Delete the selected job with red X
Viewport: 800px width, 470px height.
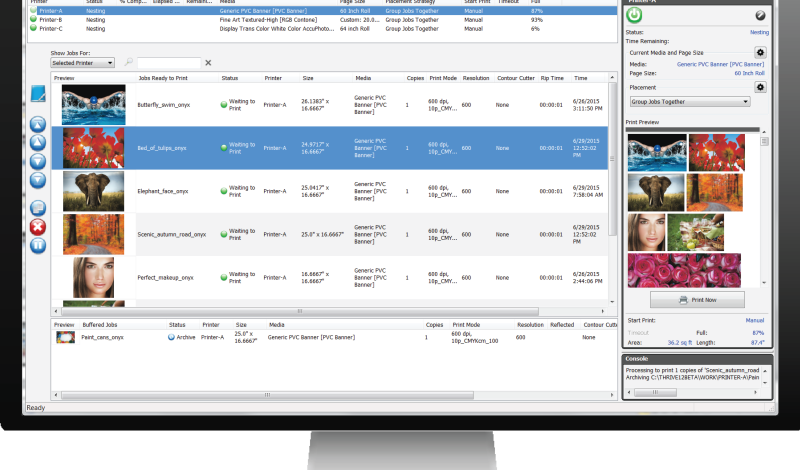38,227
